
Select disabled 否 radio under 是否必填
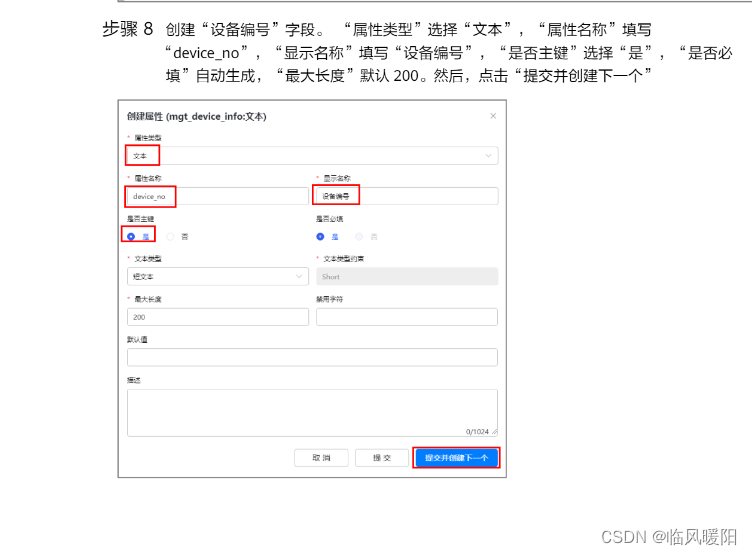pyautogui.click(x=359, y=236)
